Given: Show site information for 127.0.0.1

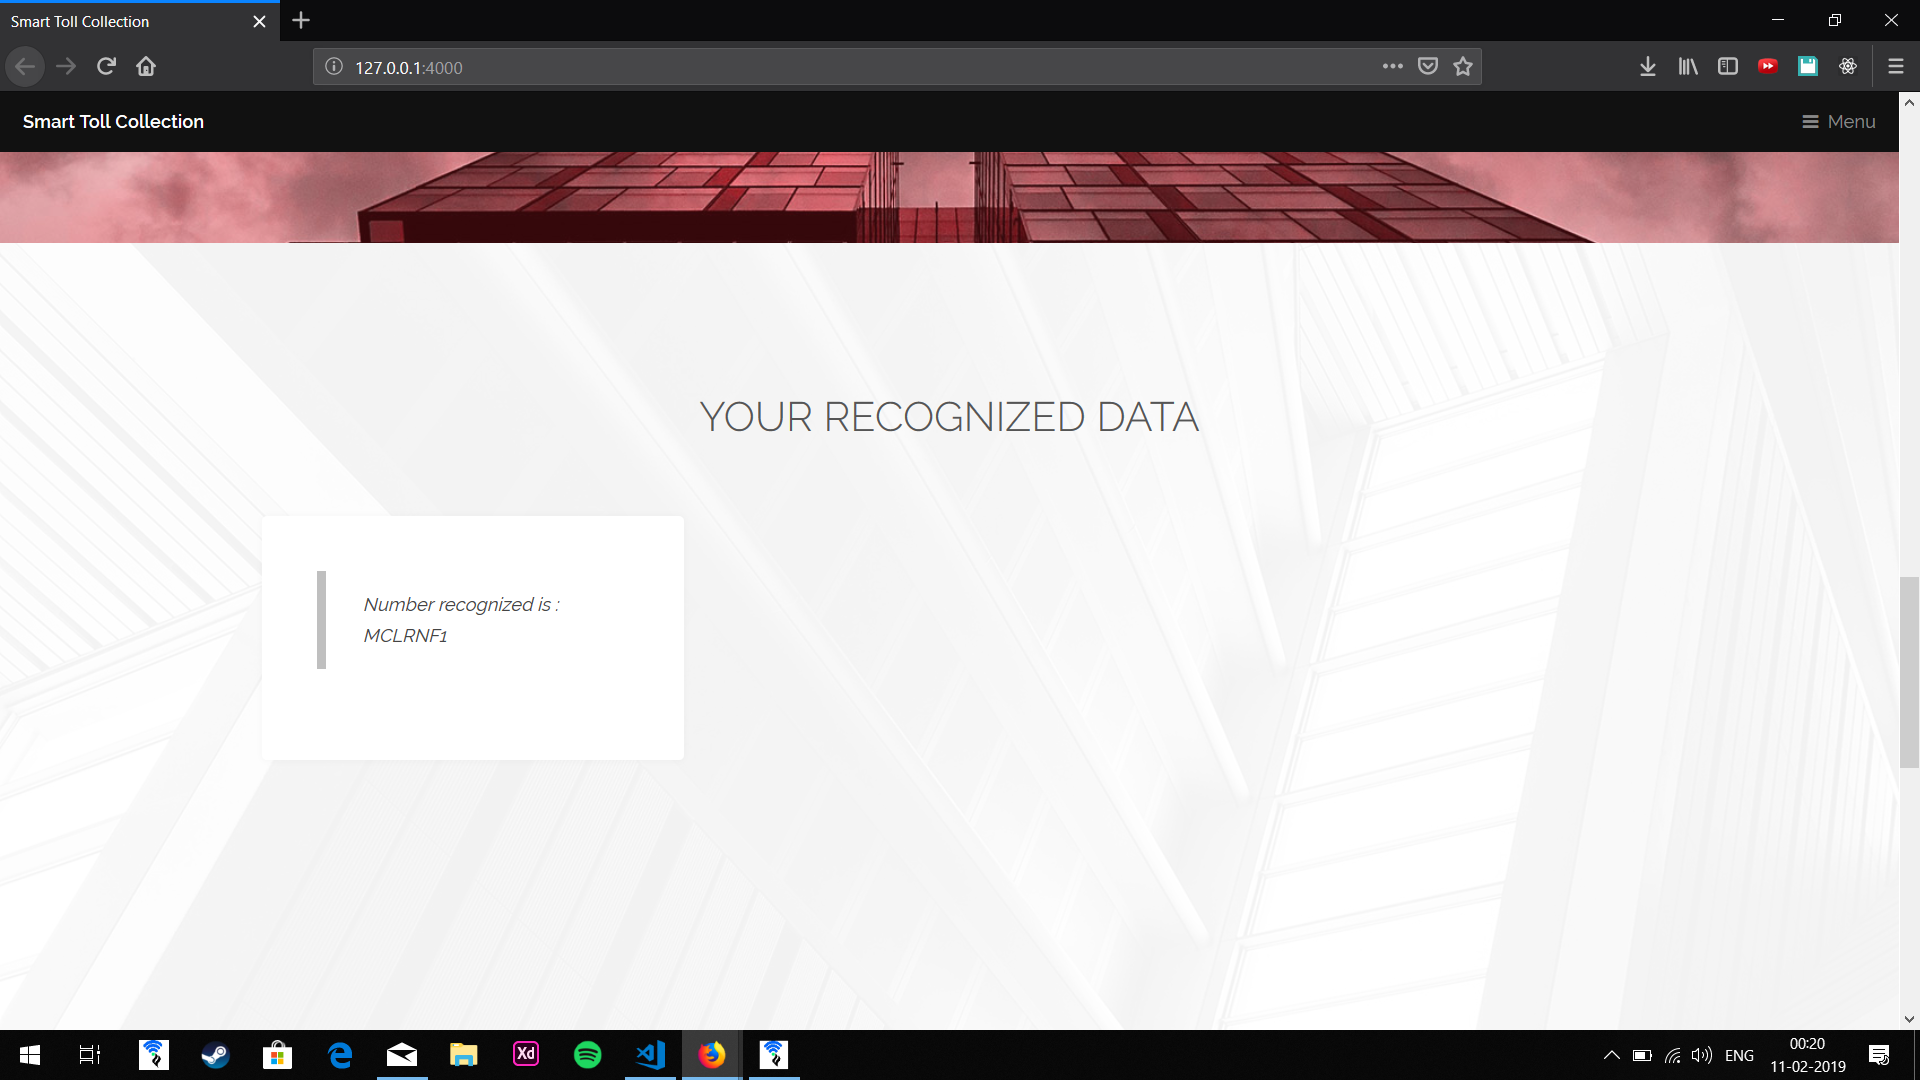Looking at the screenshot, I should [x=334, y=66].
